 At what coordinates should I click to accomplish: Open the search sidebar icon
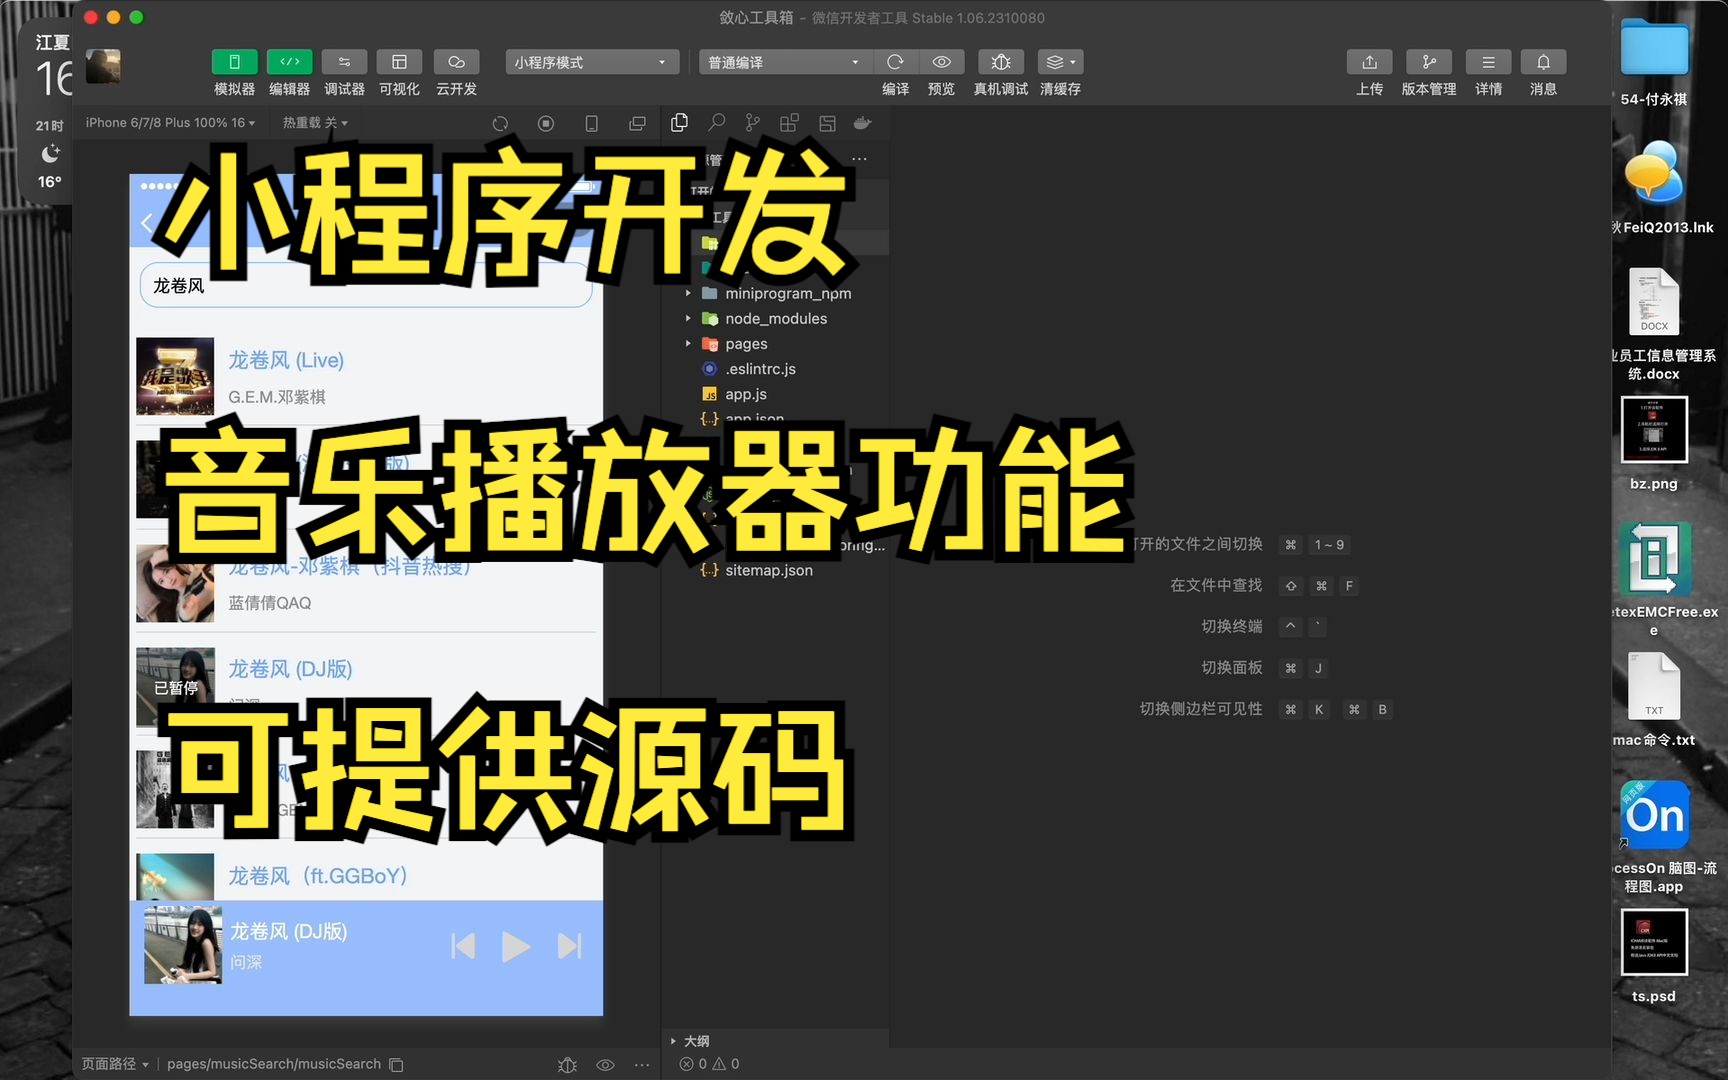point(717,122)
